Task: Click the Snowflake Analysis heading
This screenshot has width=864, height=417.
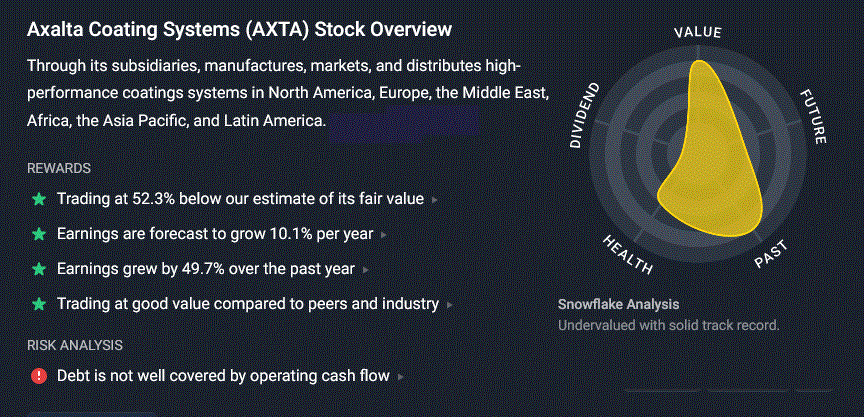Action: coord(618,304)
